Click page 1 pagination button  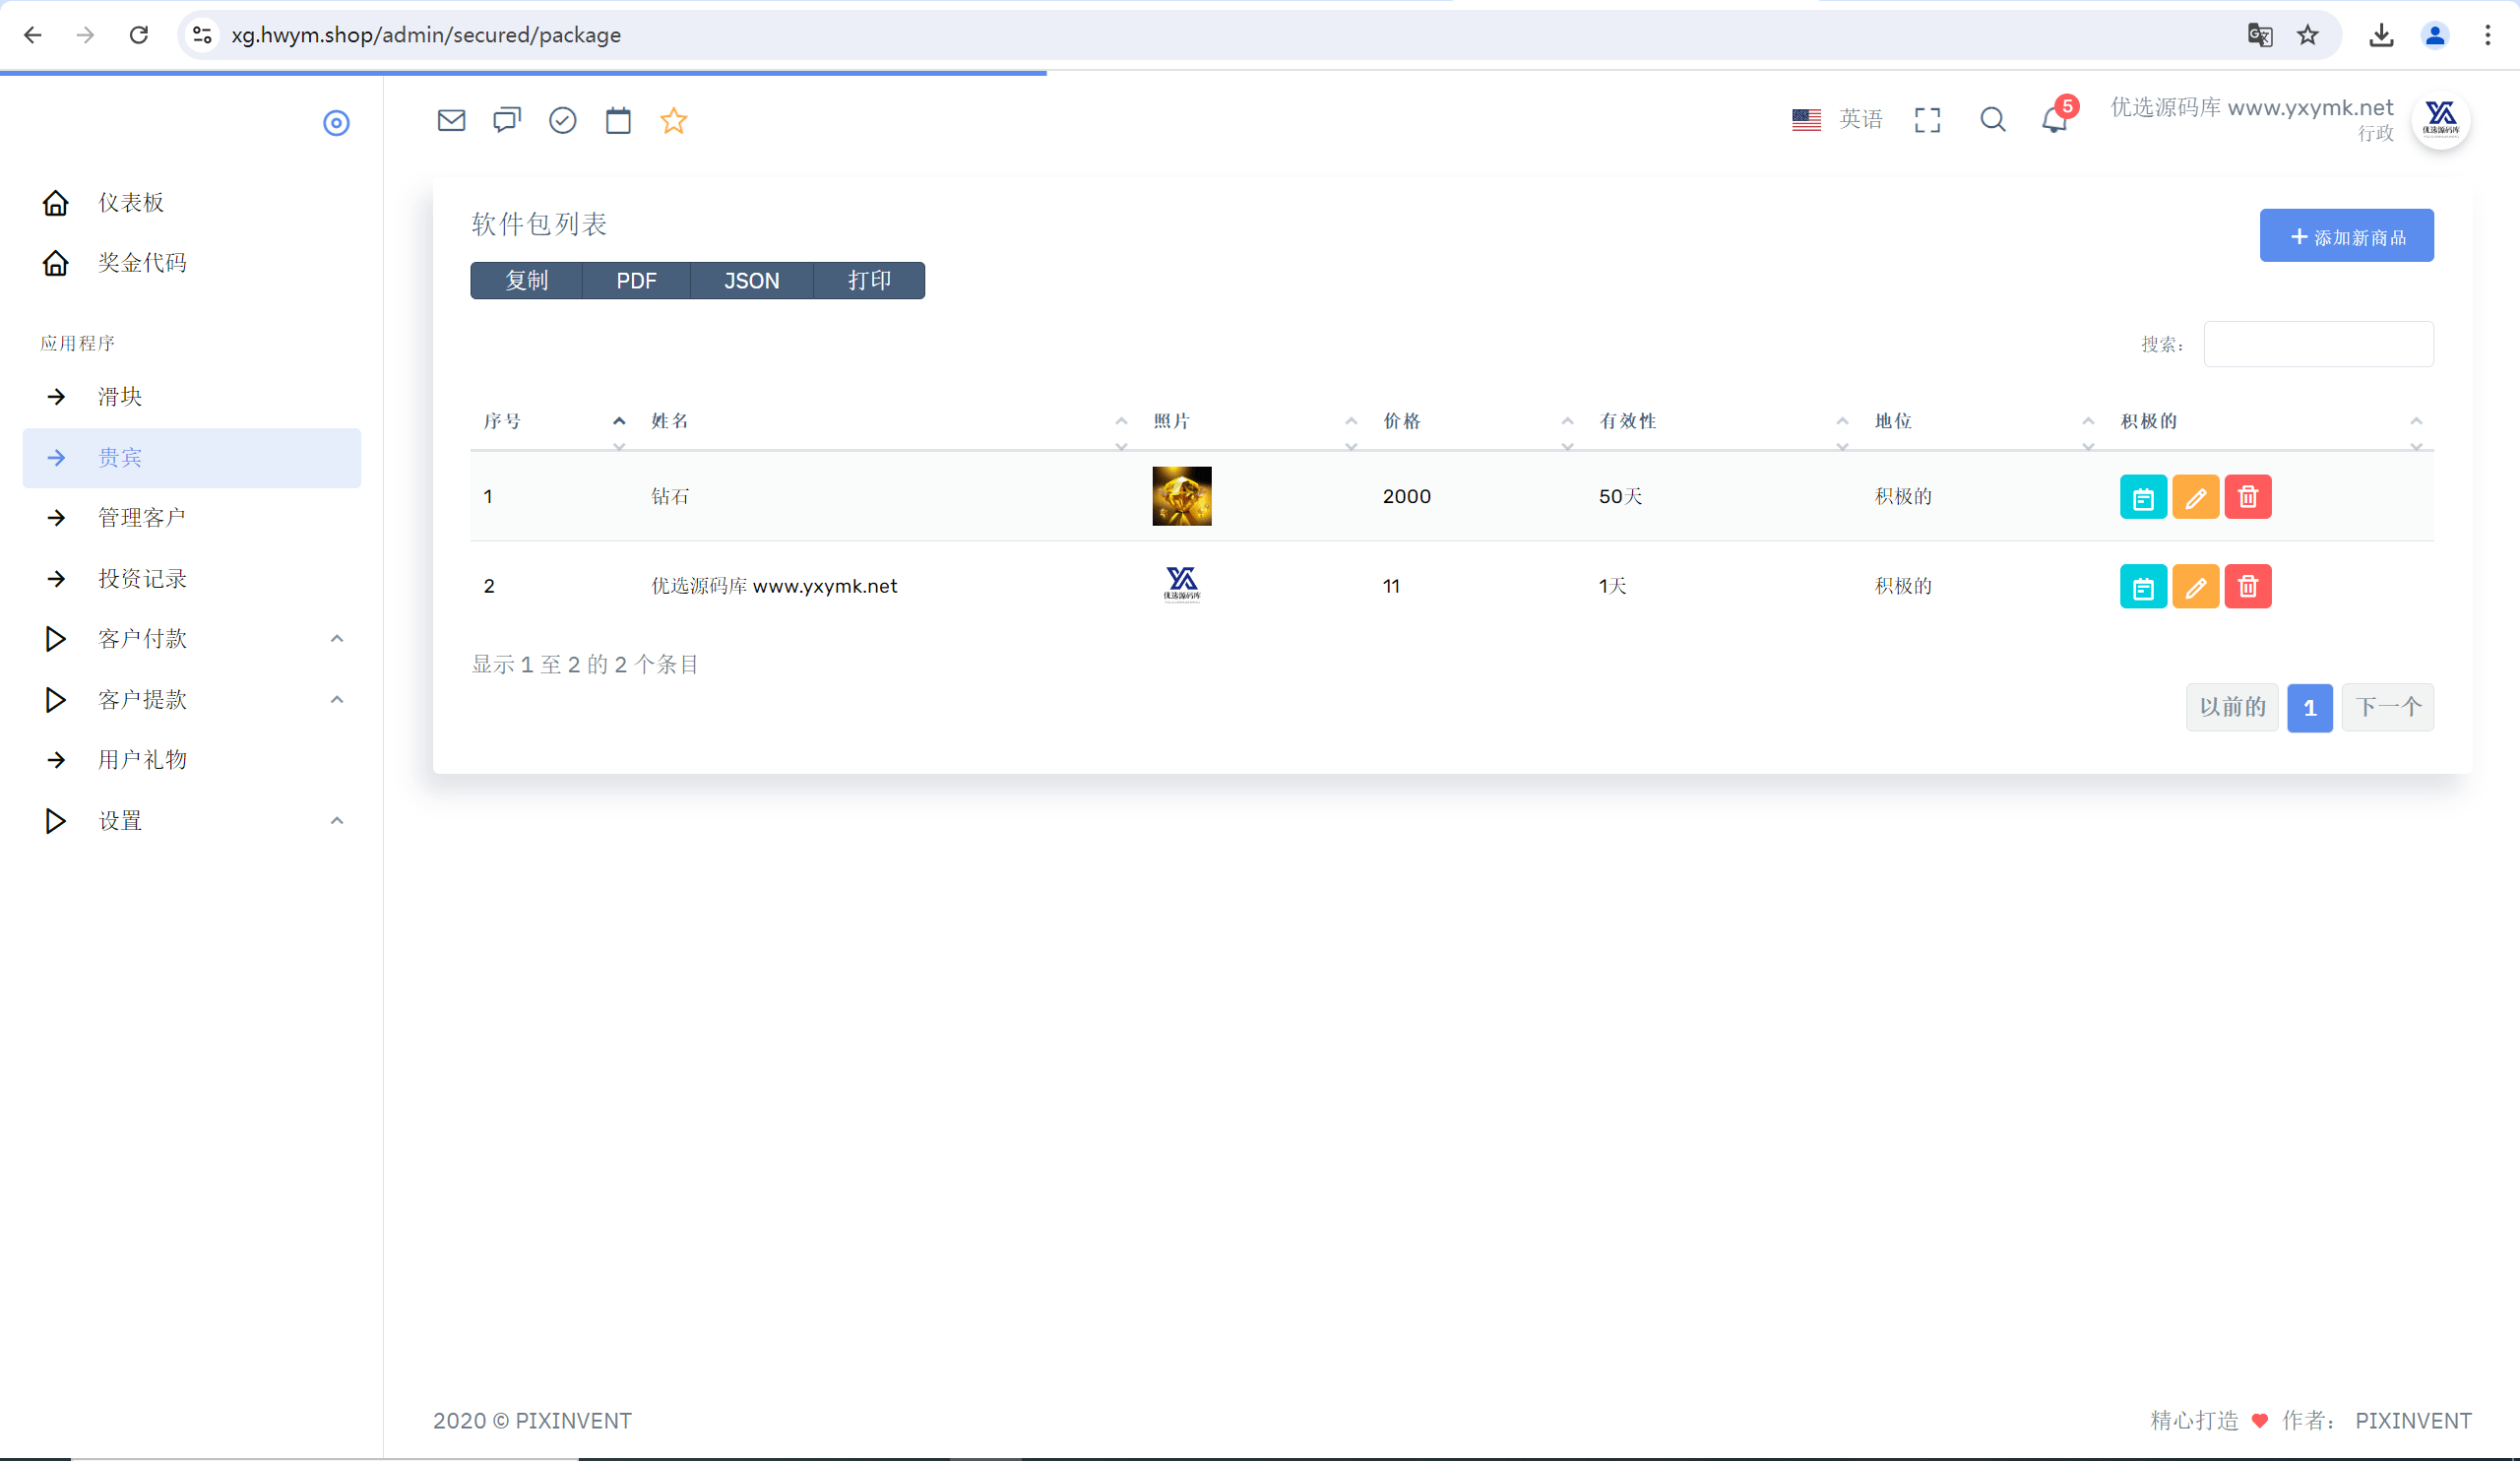[2310, 708]
